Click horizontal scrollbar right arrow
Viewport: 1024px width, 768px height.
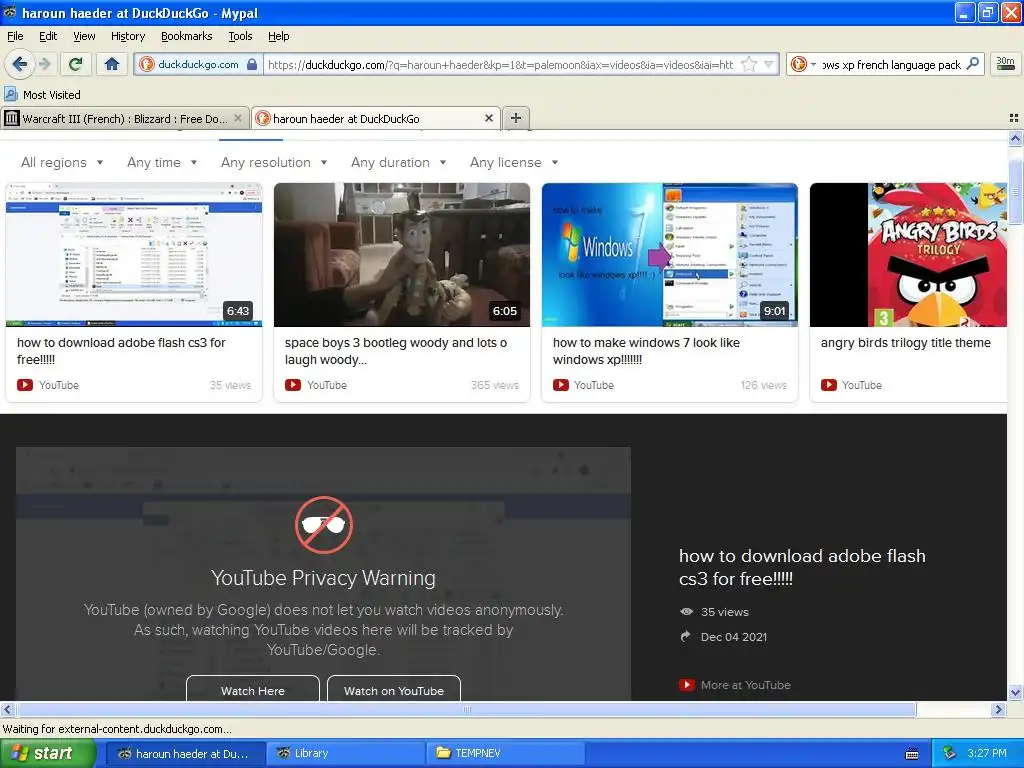(x=998, y=709)
